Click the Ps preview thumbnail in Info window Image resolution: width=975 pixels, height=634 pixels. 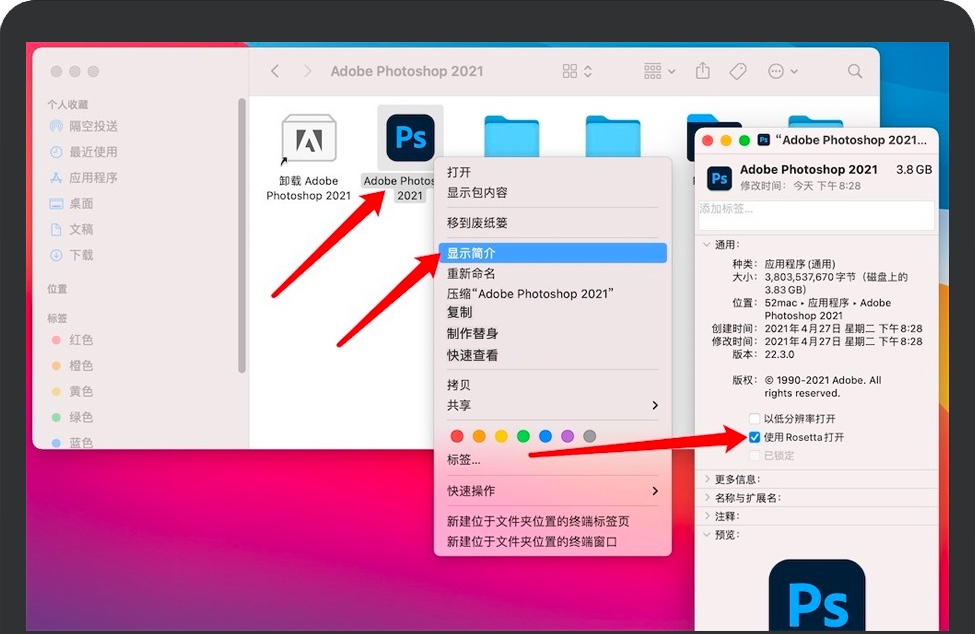point(816,595)
